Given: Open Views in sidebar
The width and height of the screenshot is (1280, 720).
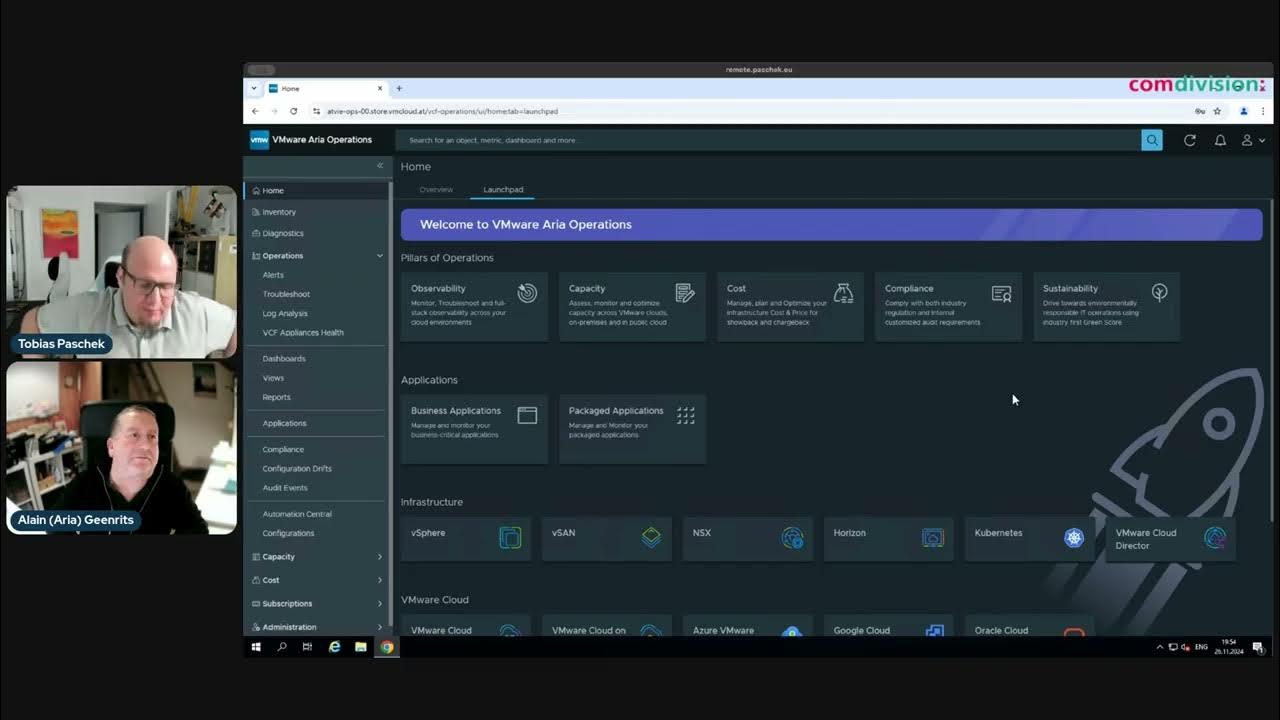Looking at the screenshot, I should 273,378.
